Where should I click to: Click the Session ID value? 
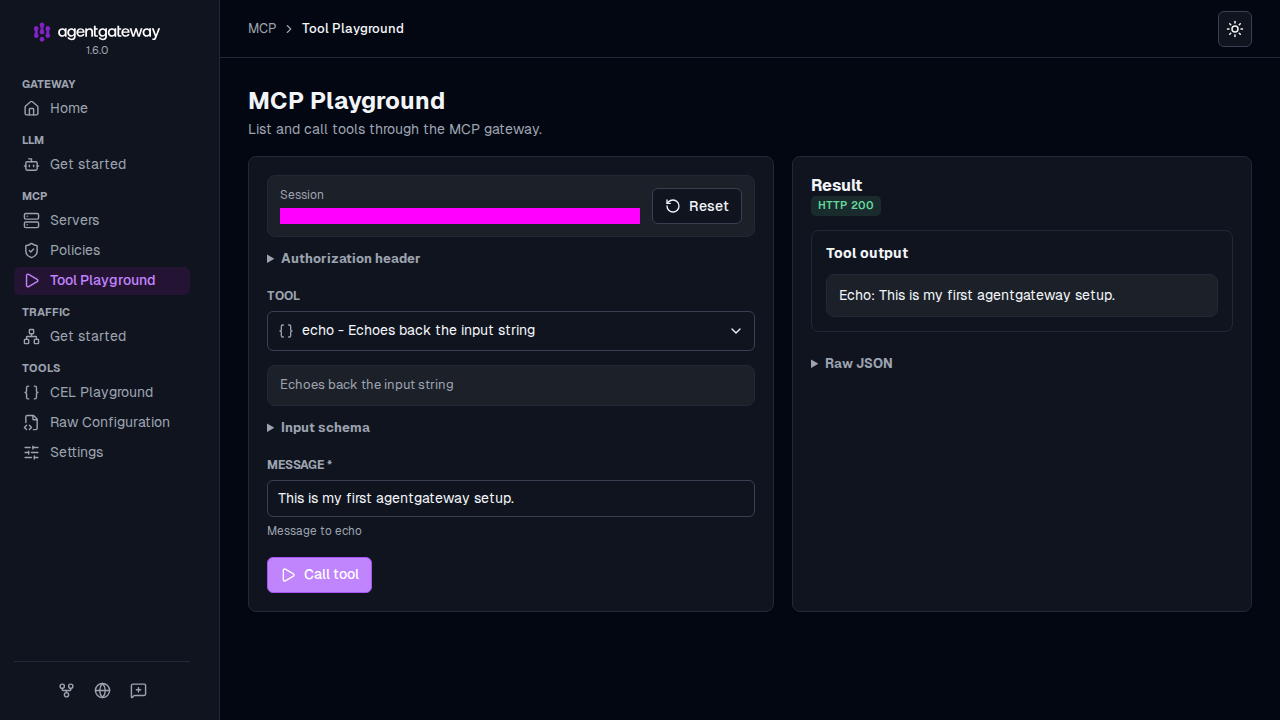coord(460,216)
